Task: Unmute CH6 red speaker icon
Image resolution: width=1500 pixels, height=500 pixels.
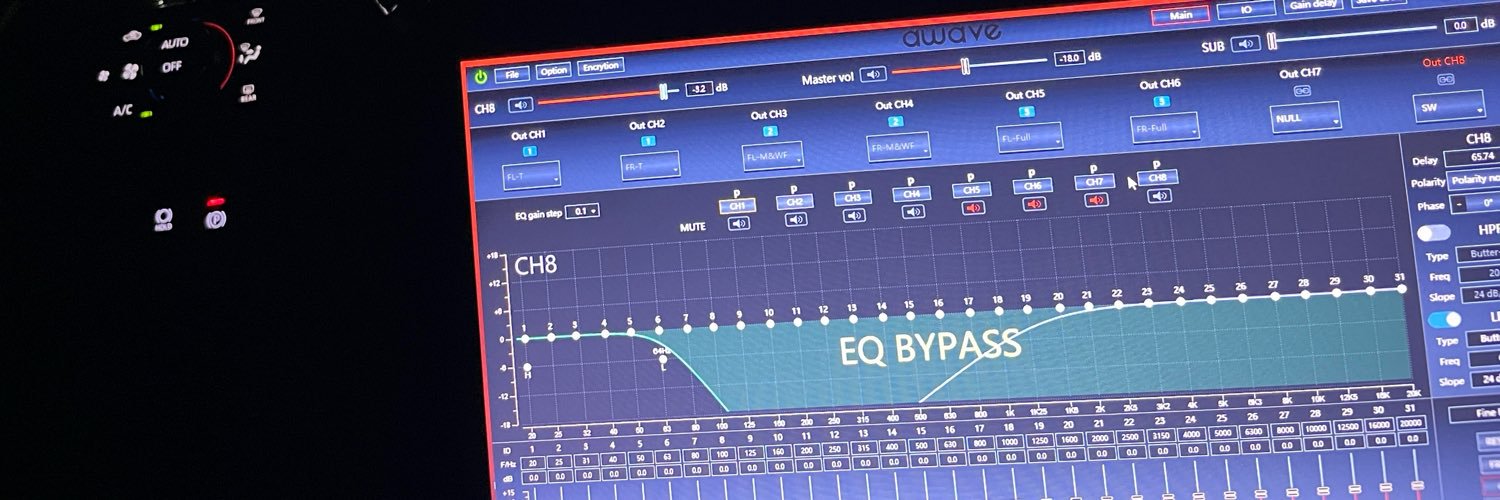Action: pyautogui.click(x=1034, y=203)
